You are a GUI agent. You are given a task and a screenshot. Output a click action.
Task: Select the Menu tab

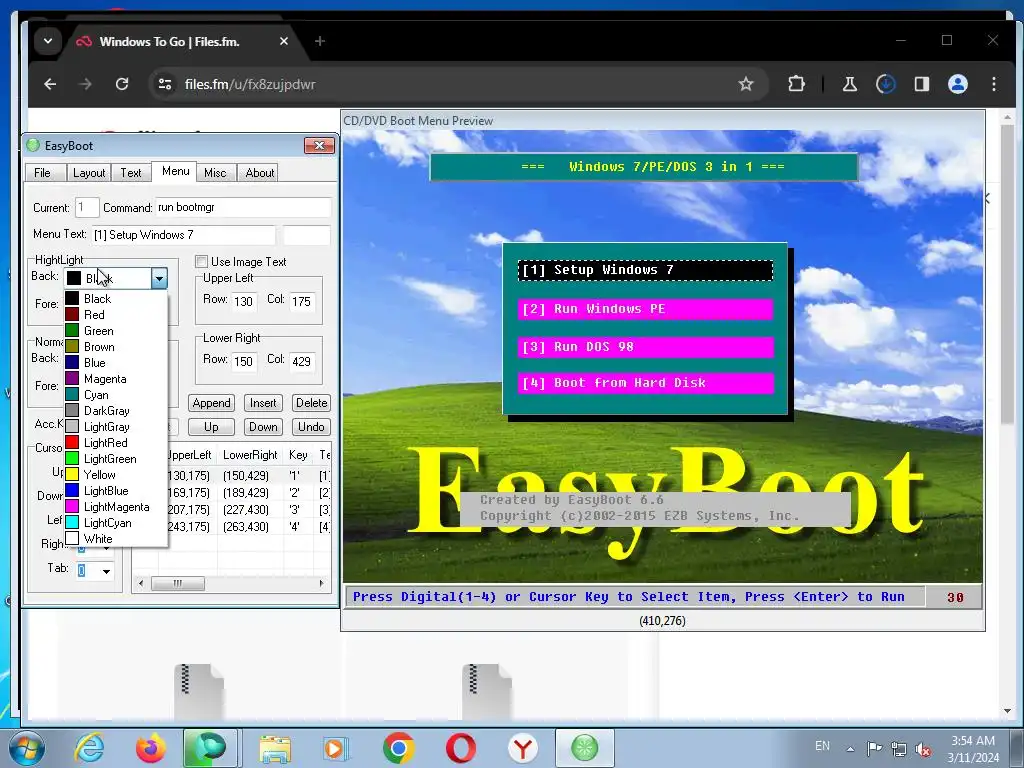175,171
